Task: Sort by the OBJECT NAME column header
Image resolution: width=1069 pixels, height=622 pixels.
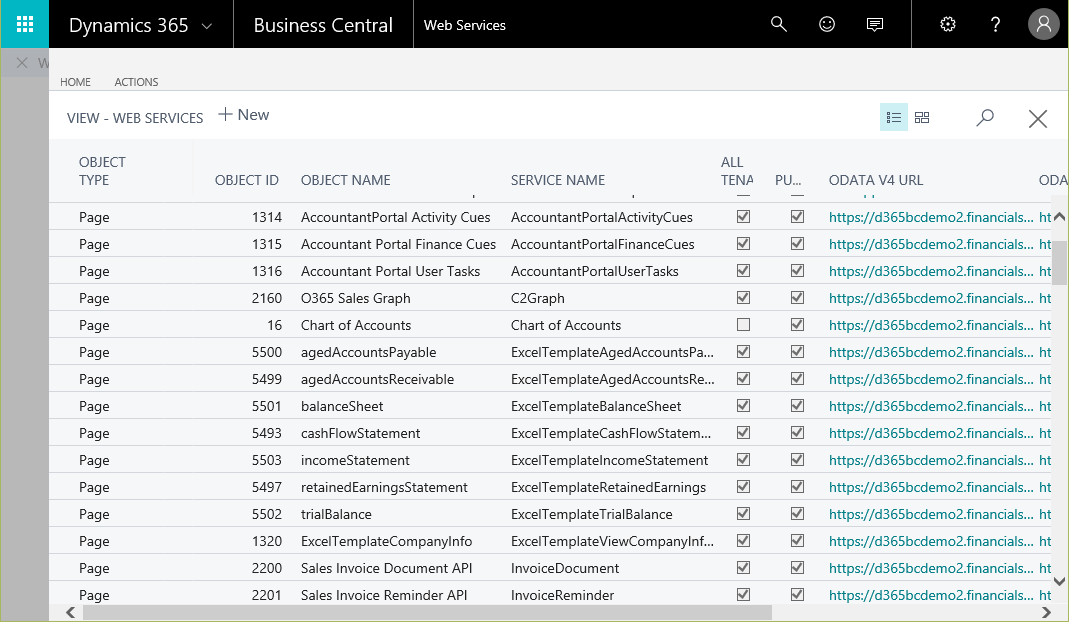Action: 346,180
